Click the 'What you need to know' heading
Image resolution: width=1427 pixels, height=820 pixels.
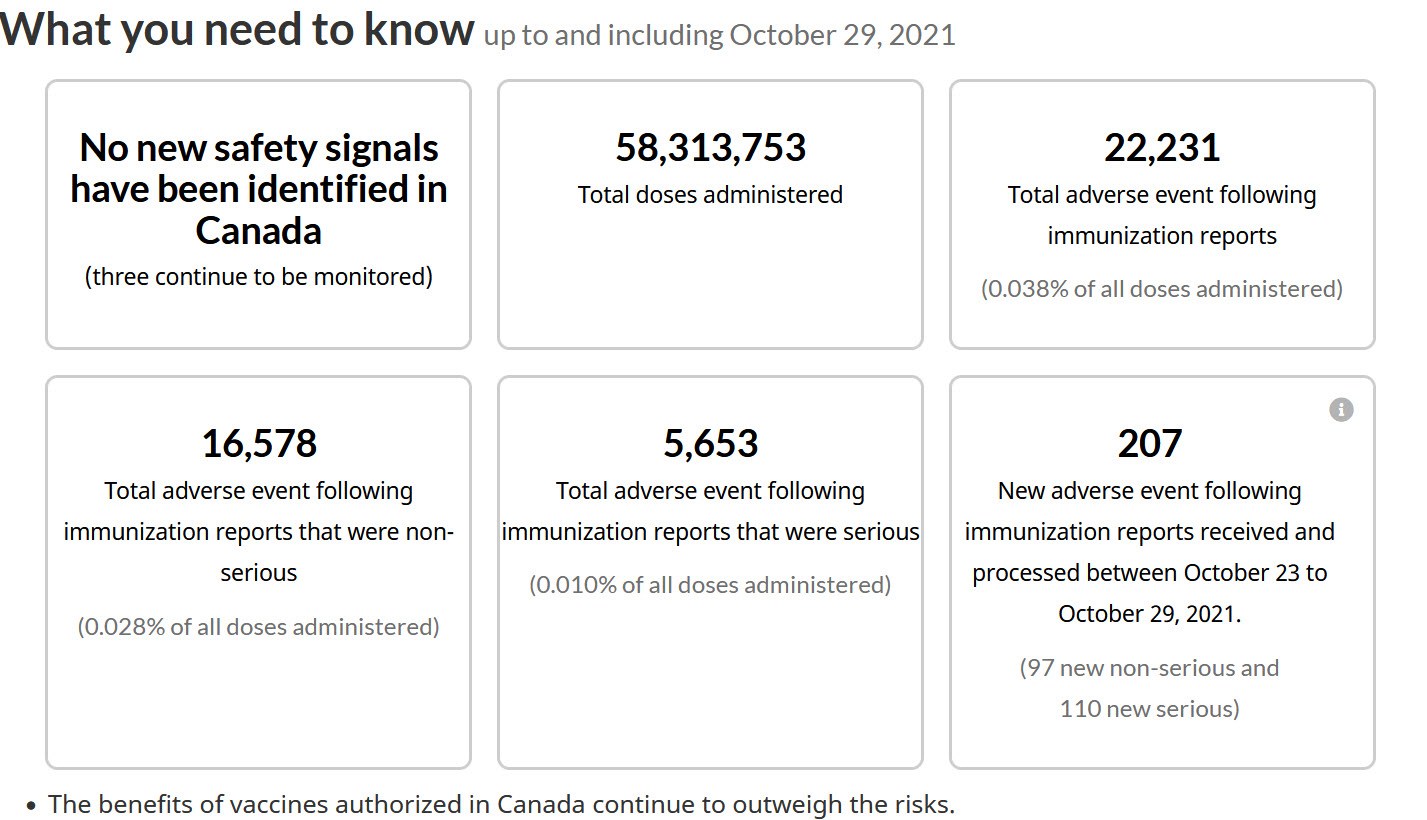(236, 30)
